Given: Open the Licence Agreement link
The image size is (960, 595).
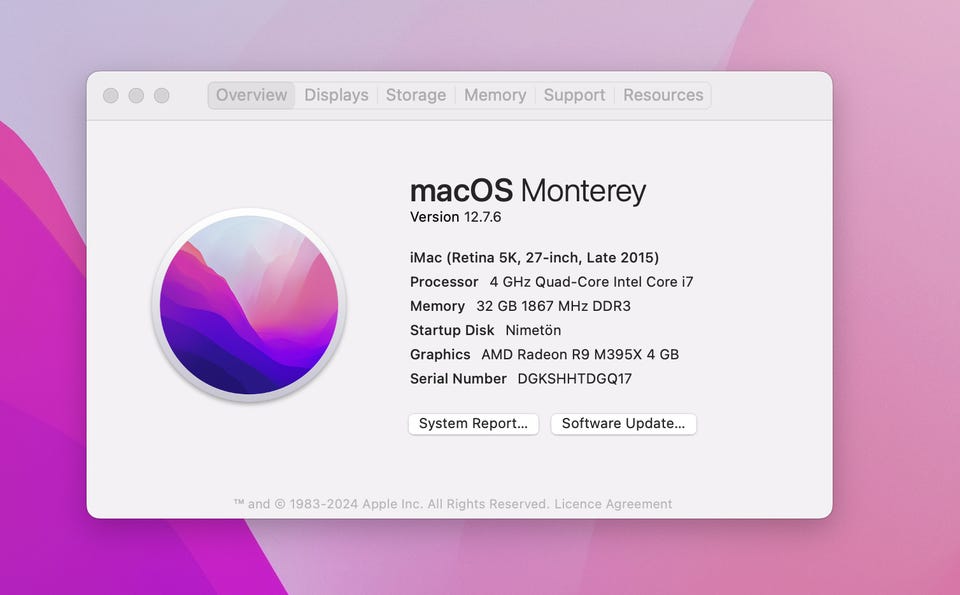Looking at the screenshot, I should 613,504.
